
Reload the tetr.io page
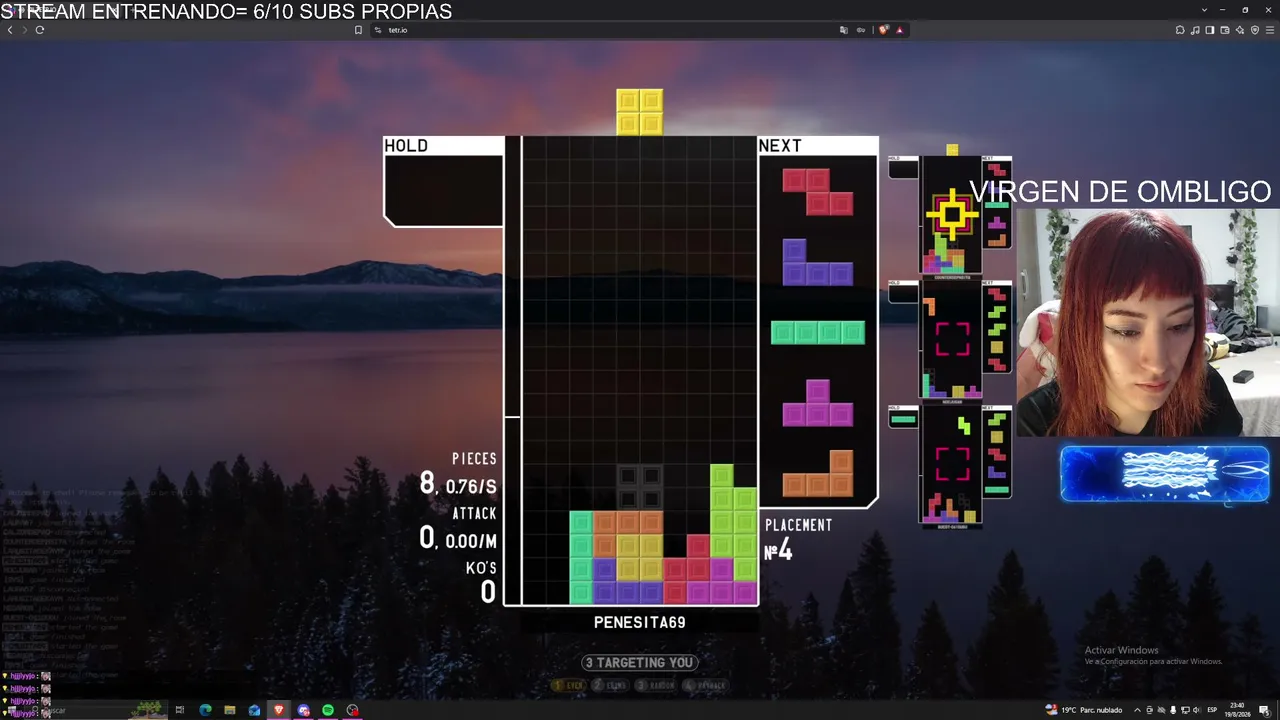click(x=40, y=30)
